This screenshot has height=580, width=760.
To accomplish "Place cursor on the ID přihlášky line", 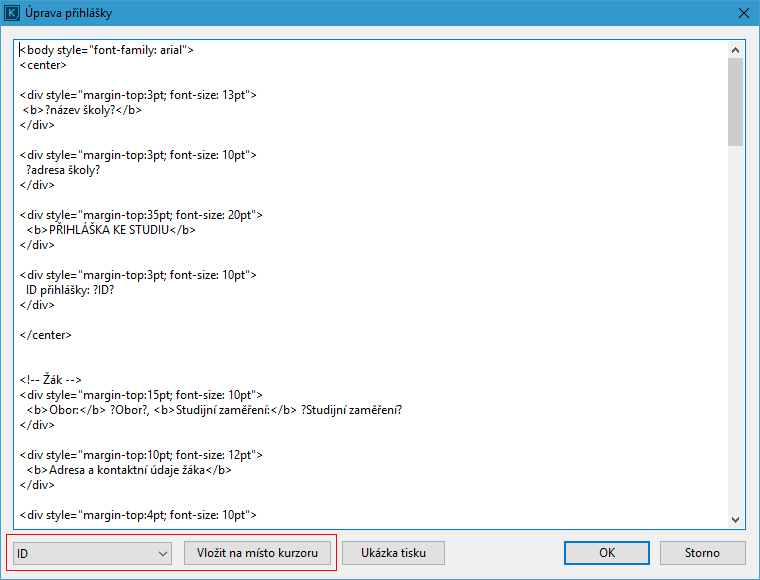I will pos(70,290).
